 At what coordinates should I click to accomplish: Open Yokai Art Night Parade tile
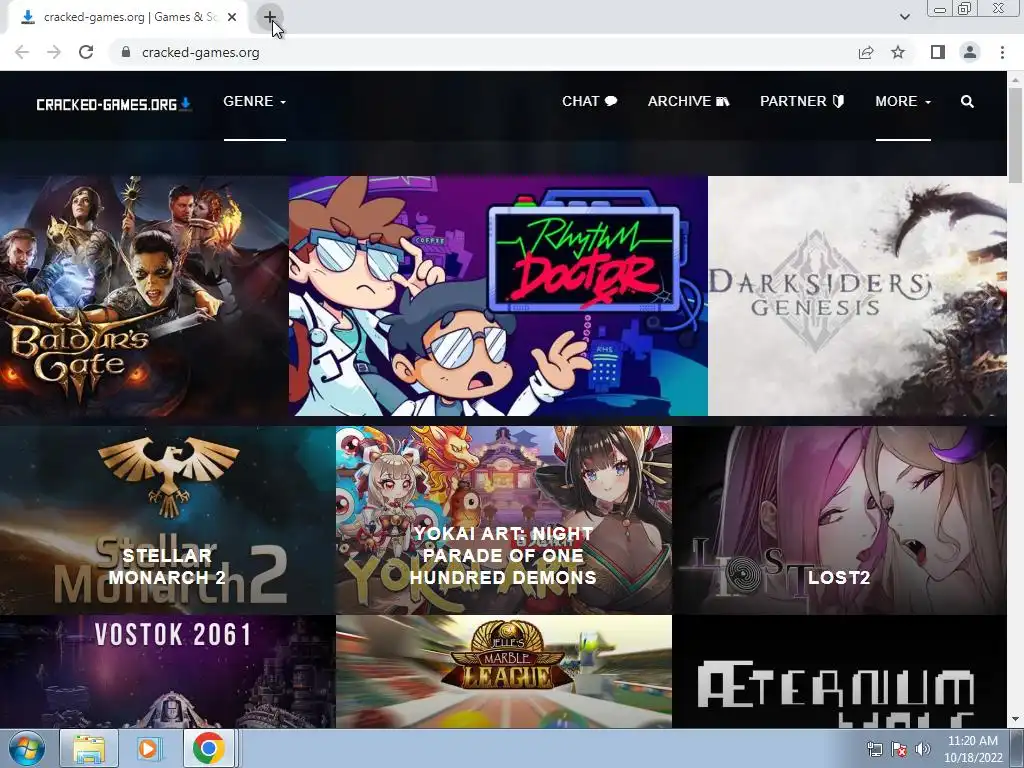tap(504, 520)
